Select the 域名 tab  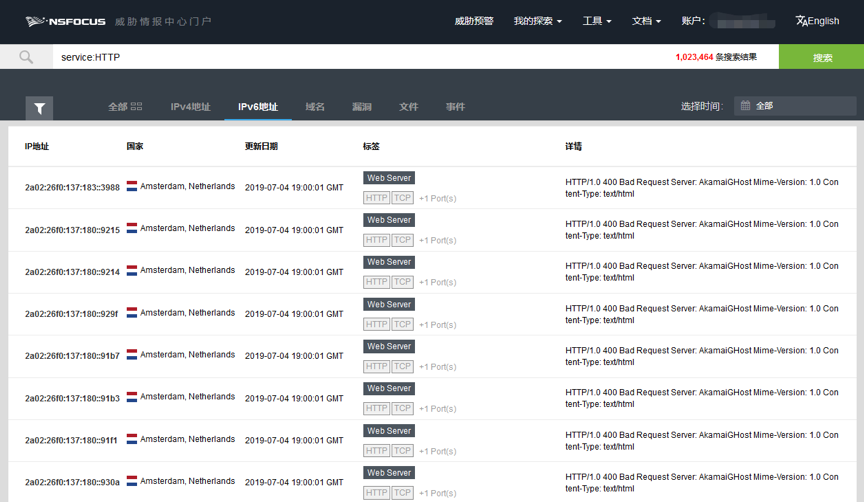click(315, 107)
